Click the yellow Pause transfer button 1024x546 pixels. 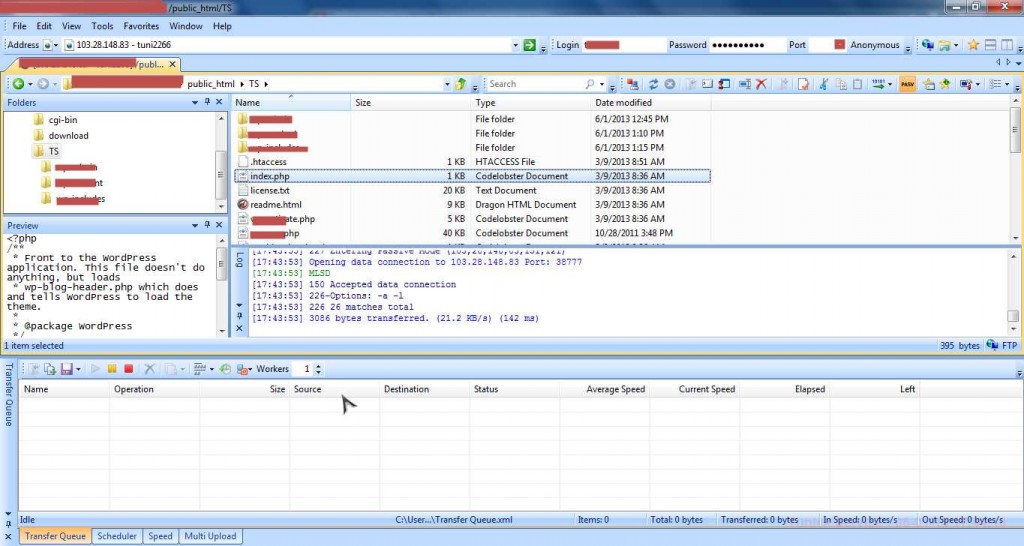click(112, 369)
